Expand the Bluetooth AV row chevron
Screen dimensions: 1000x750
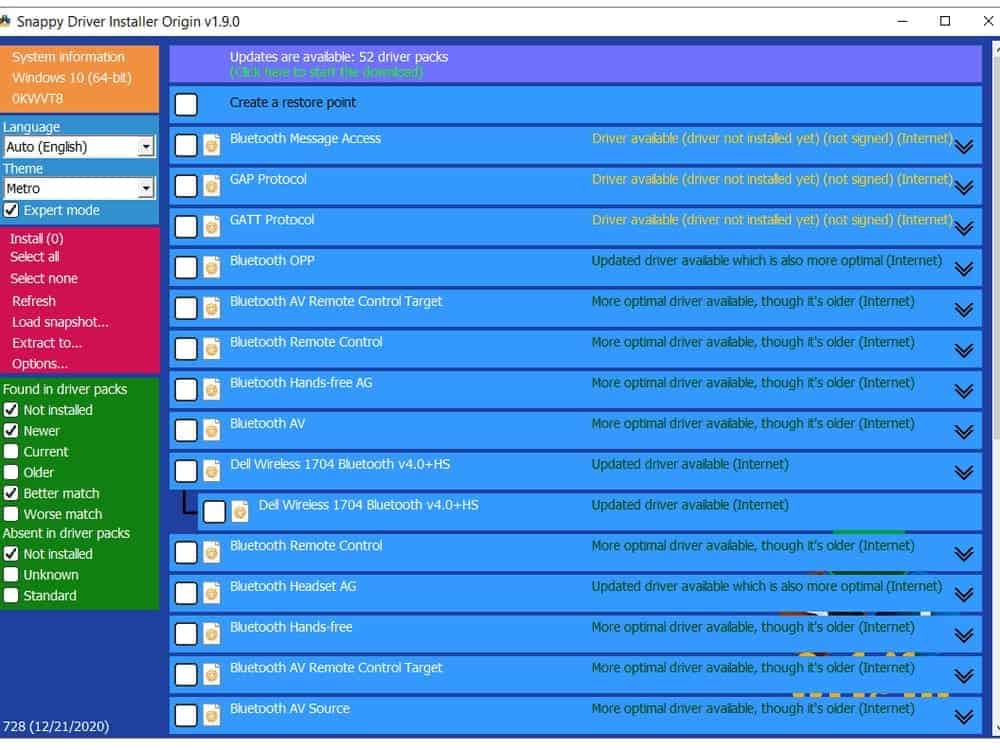964,432
